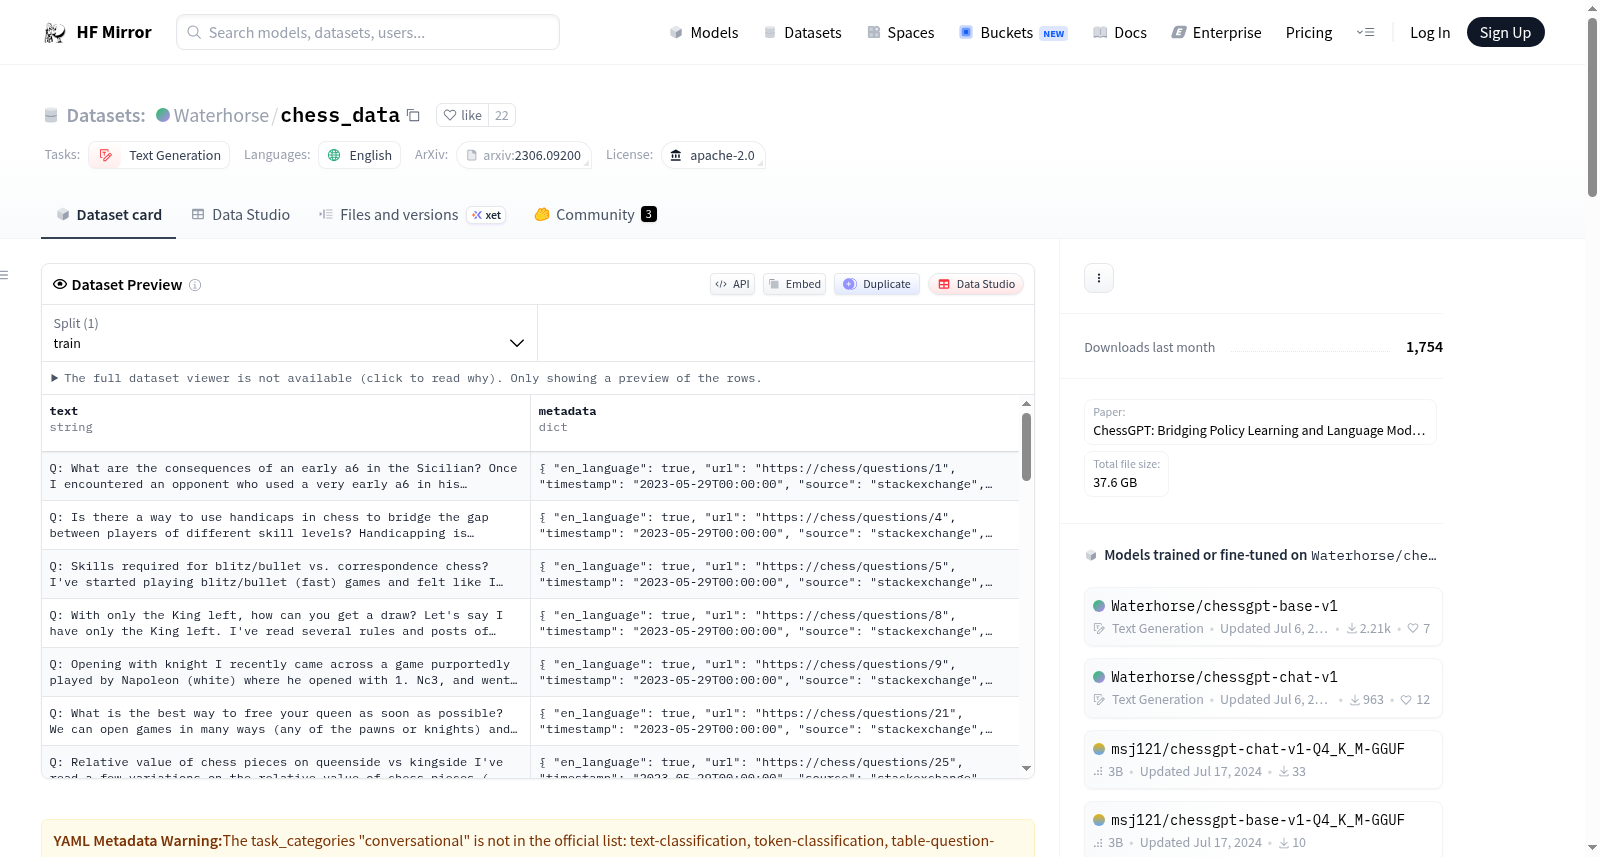Screen dimensions: 1600x857
Task: Click the preview table vertical scrollbar
Action: tap(1026, 447)
